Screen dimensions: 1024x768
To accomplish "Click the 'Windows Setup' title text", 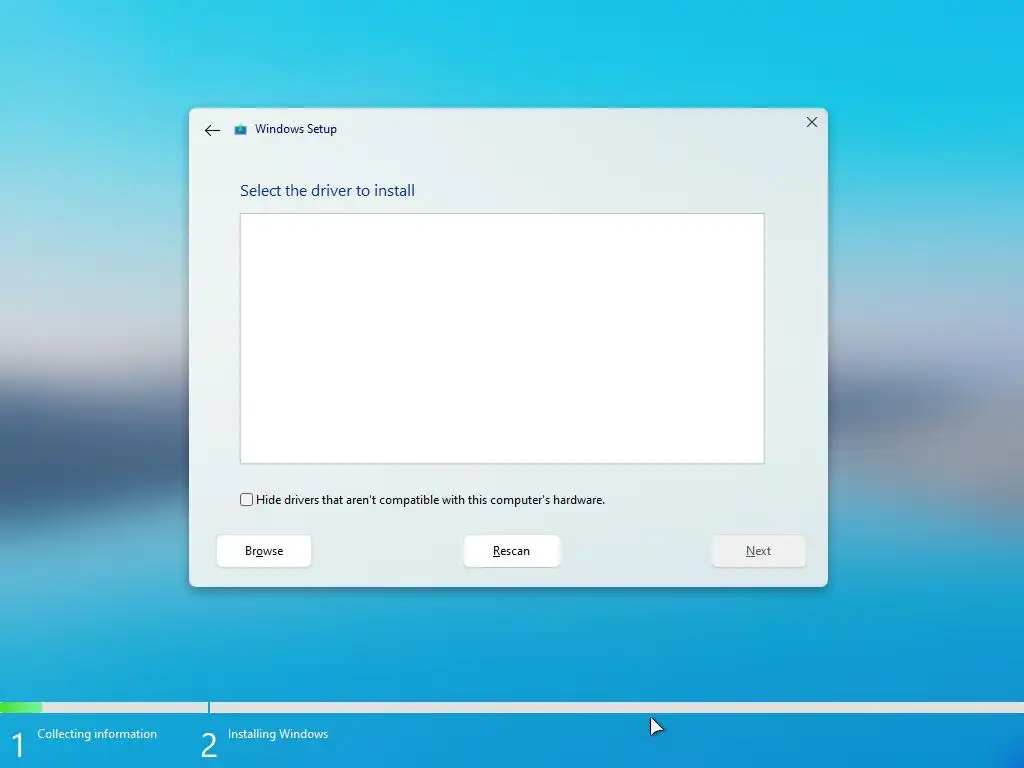I will click(x=296, y=129).
